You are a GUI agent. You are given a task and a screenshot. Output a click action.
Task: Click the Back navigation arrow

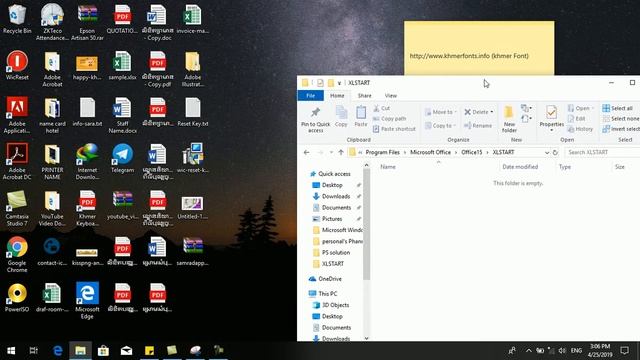307,152
